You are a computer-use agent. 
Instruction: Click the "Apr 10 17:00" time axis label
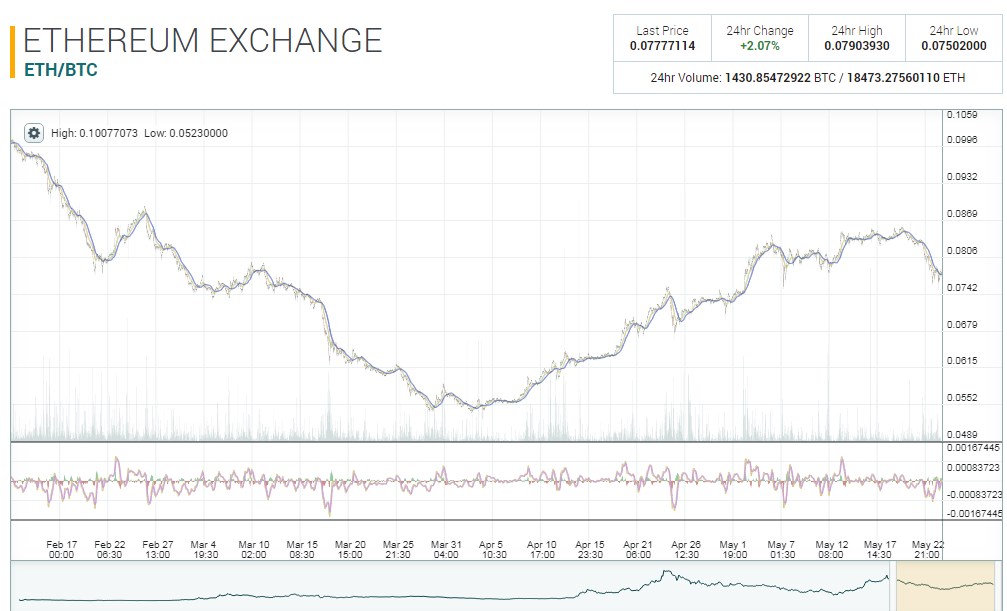[542, 549]
